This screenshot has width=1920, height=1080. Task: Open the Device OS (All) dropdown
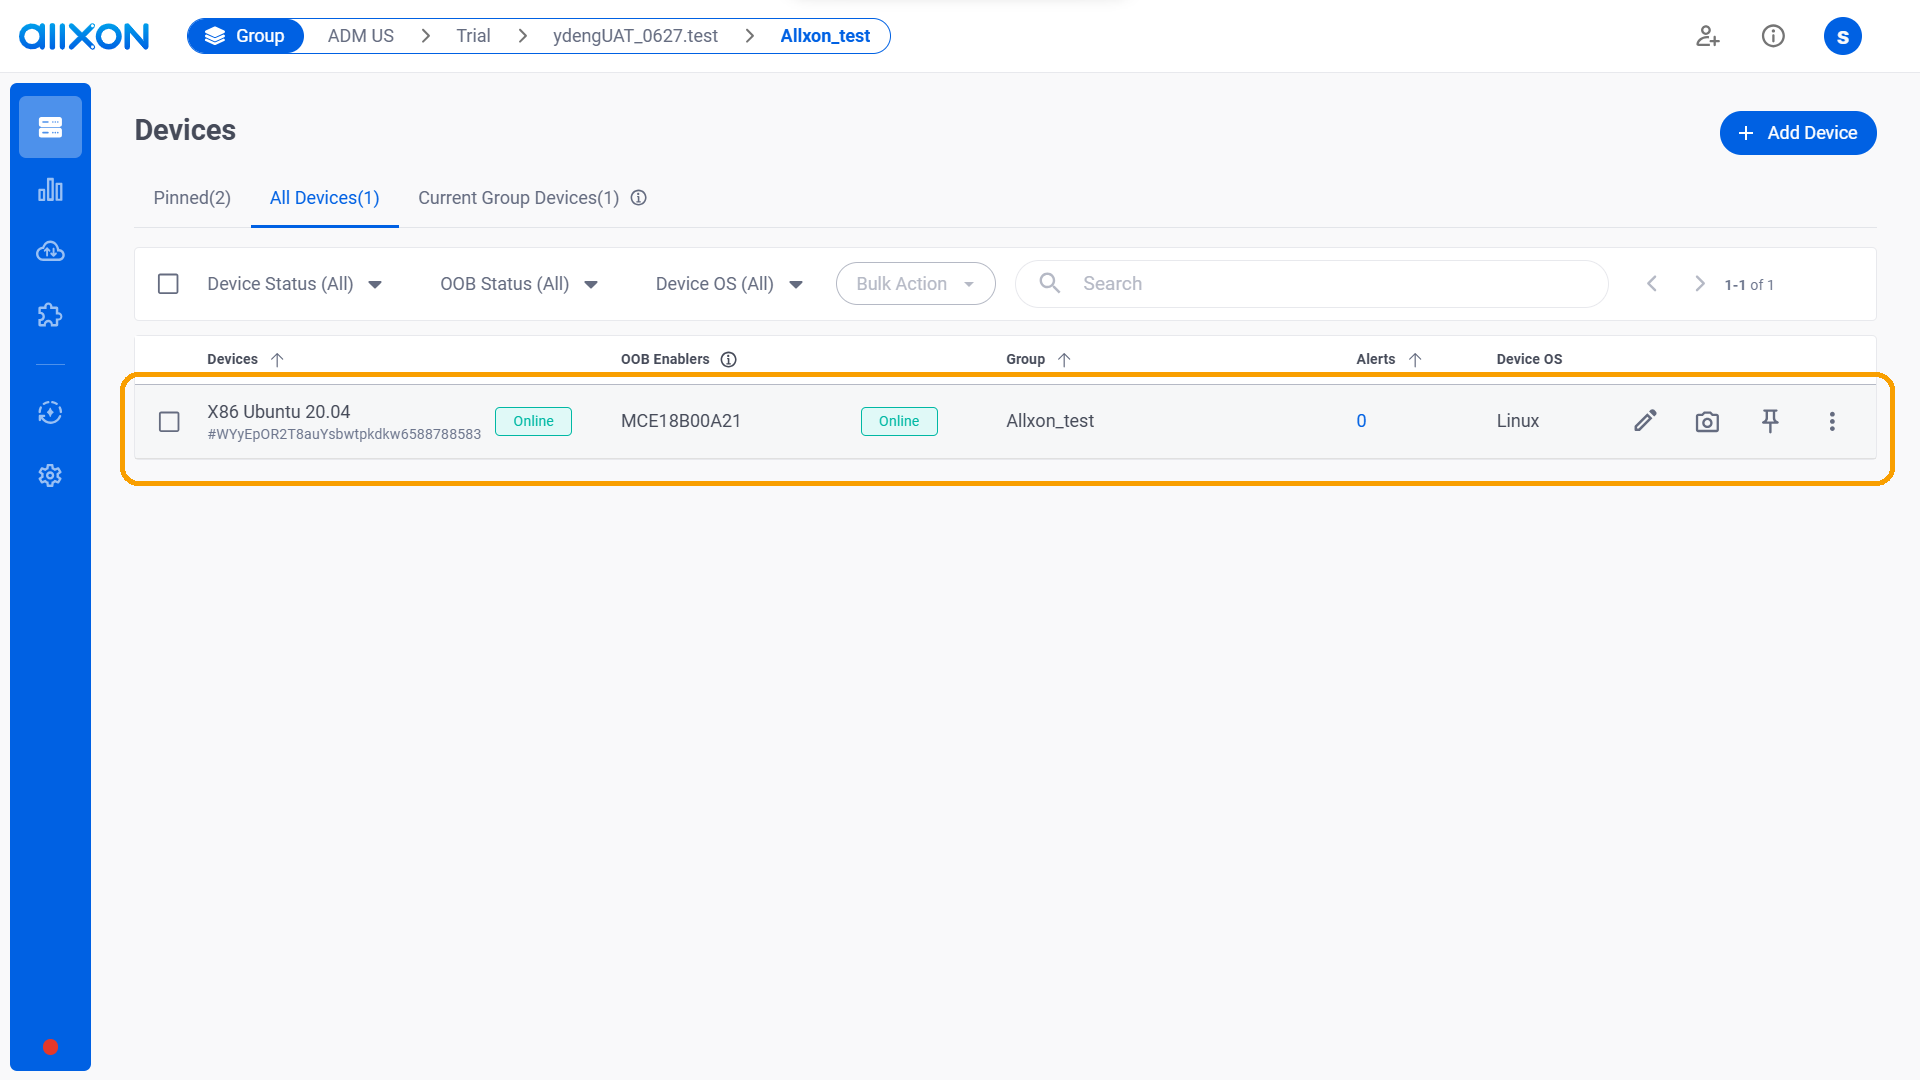728,284
